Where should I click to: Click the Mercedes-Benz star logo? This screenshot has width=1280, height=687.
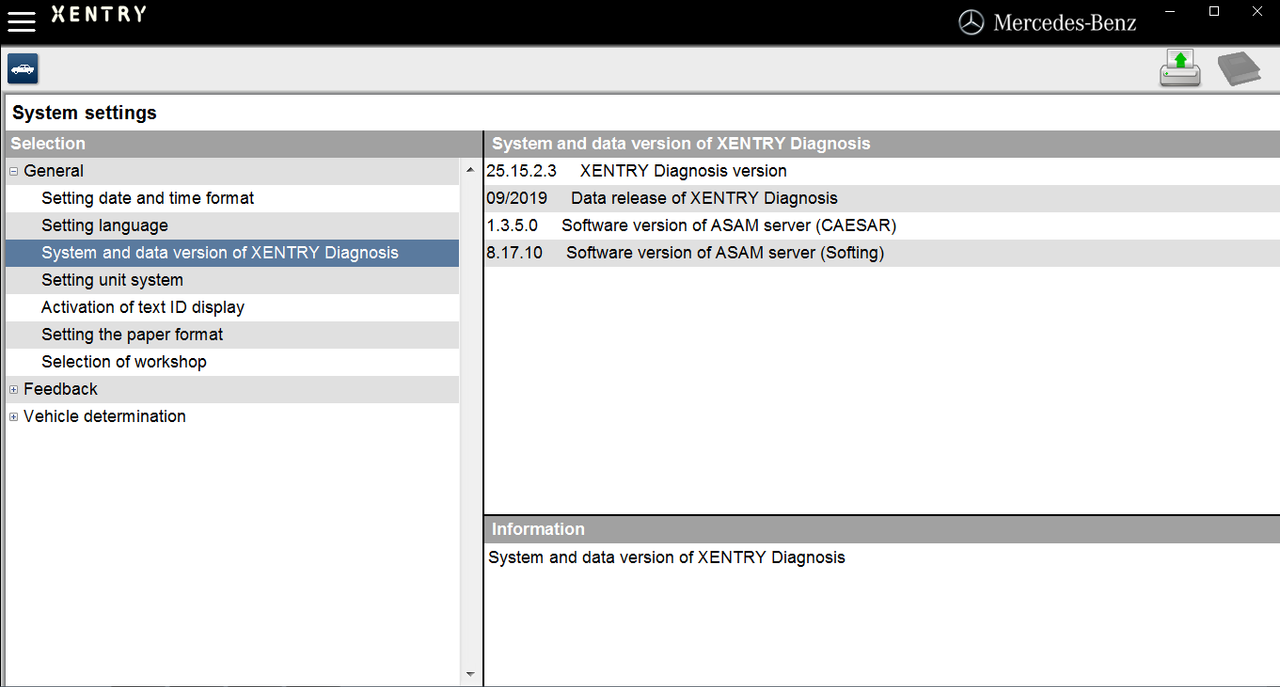[x=971, y=22]
